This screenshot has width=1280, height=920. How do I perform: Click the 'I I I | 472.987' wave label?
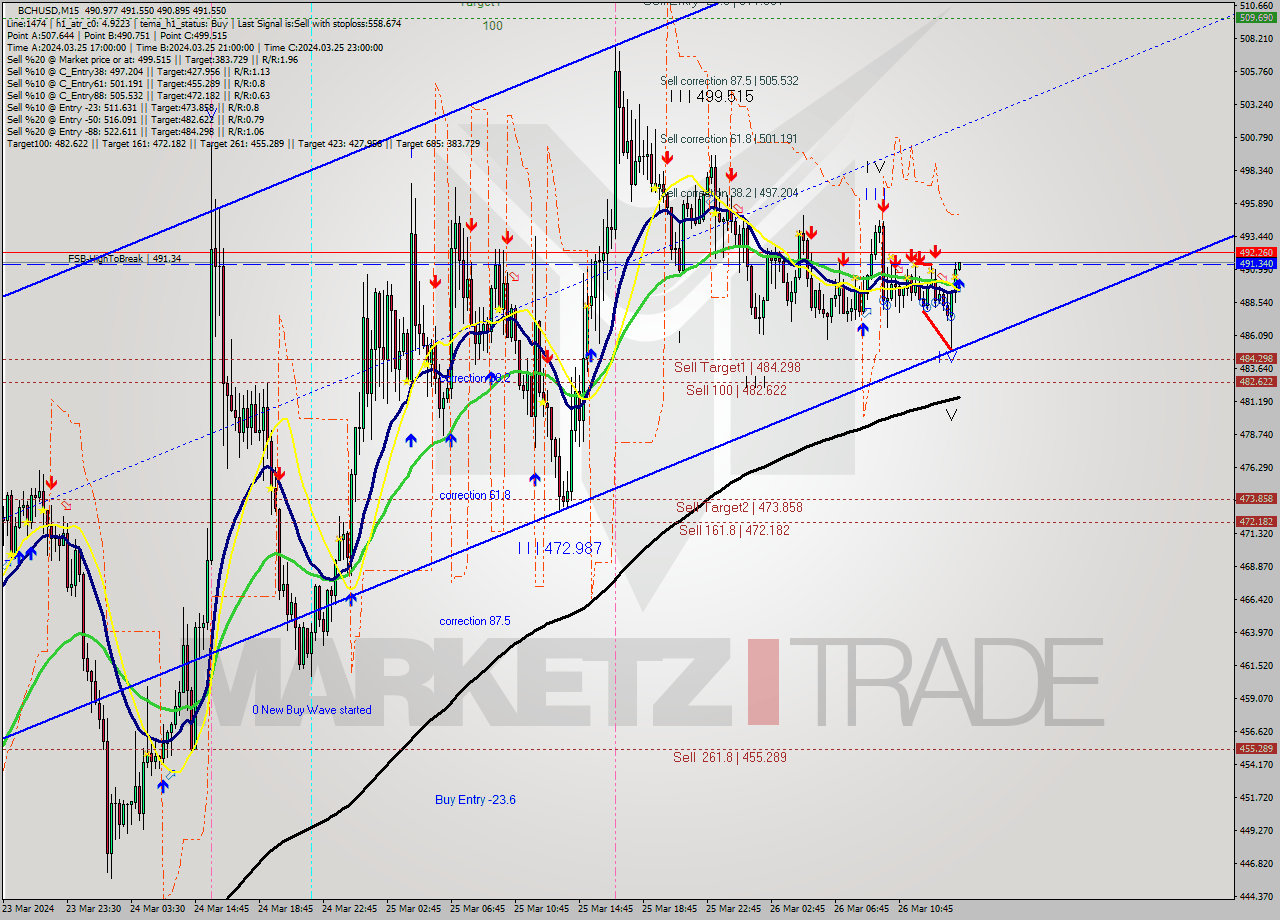pyautogui.click(x=560, y=549)
